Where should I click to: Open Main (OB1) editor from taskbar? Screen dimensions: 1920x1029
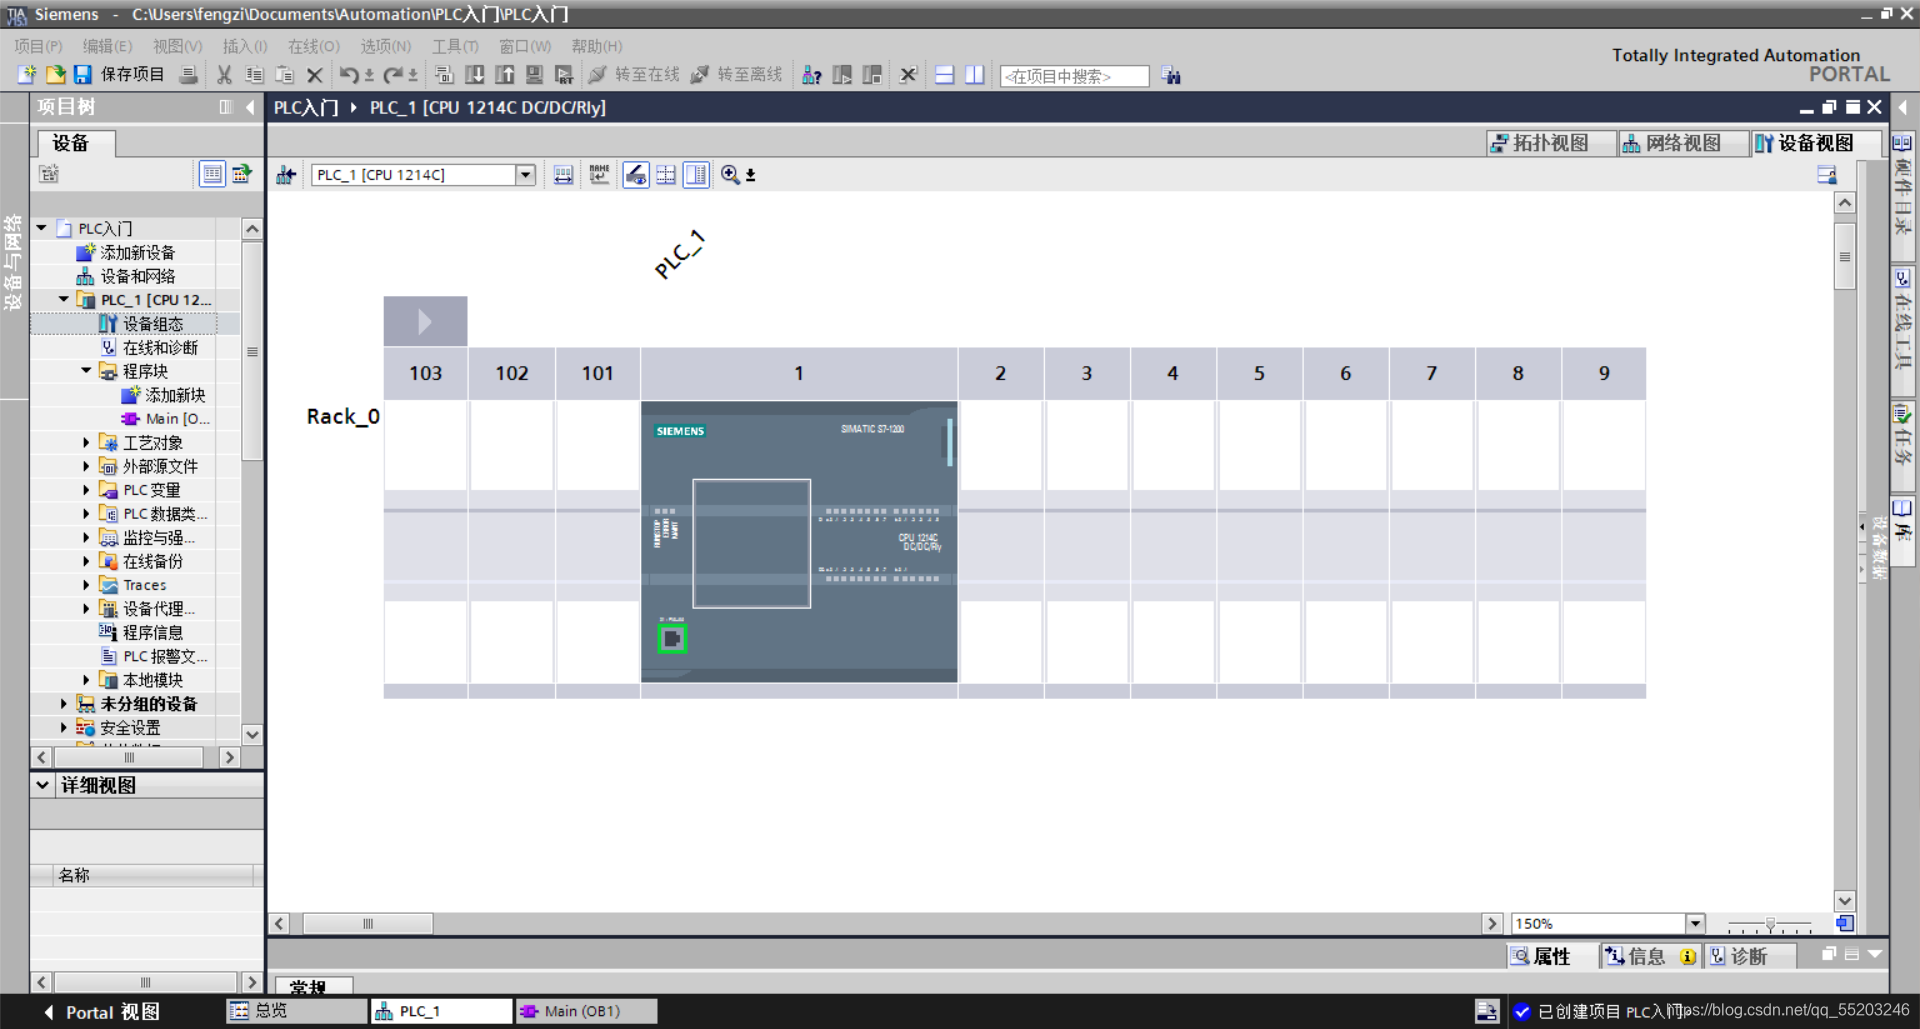586,1011
